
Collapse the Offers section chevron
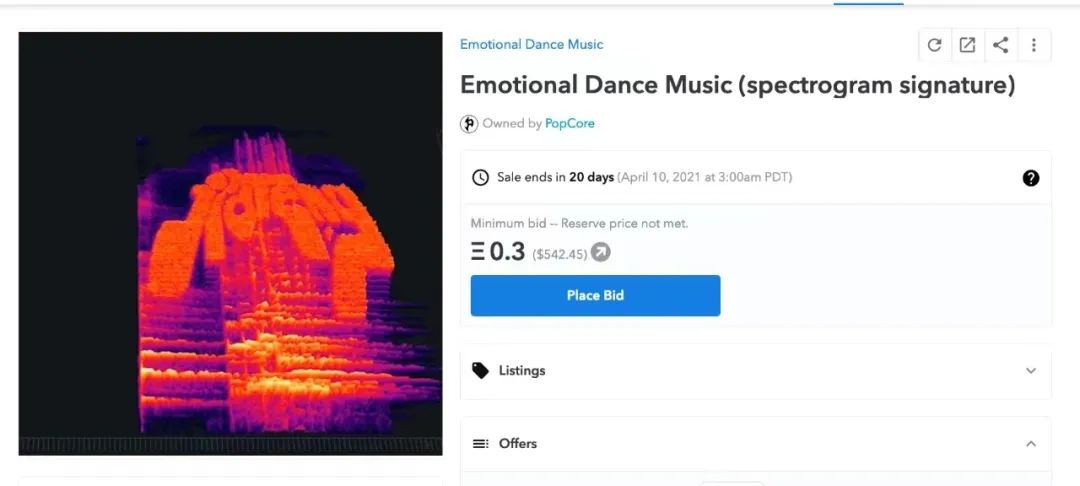coord(1030,444)
